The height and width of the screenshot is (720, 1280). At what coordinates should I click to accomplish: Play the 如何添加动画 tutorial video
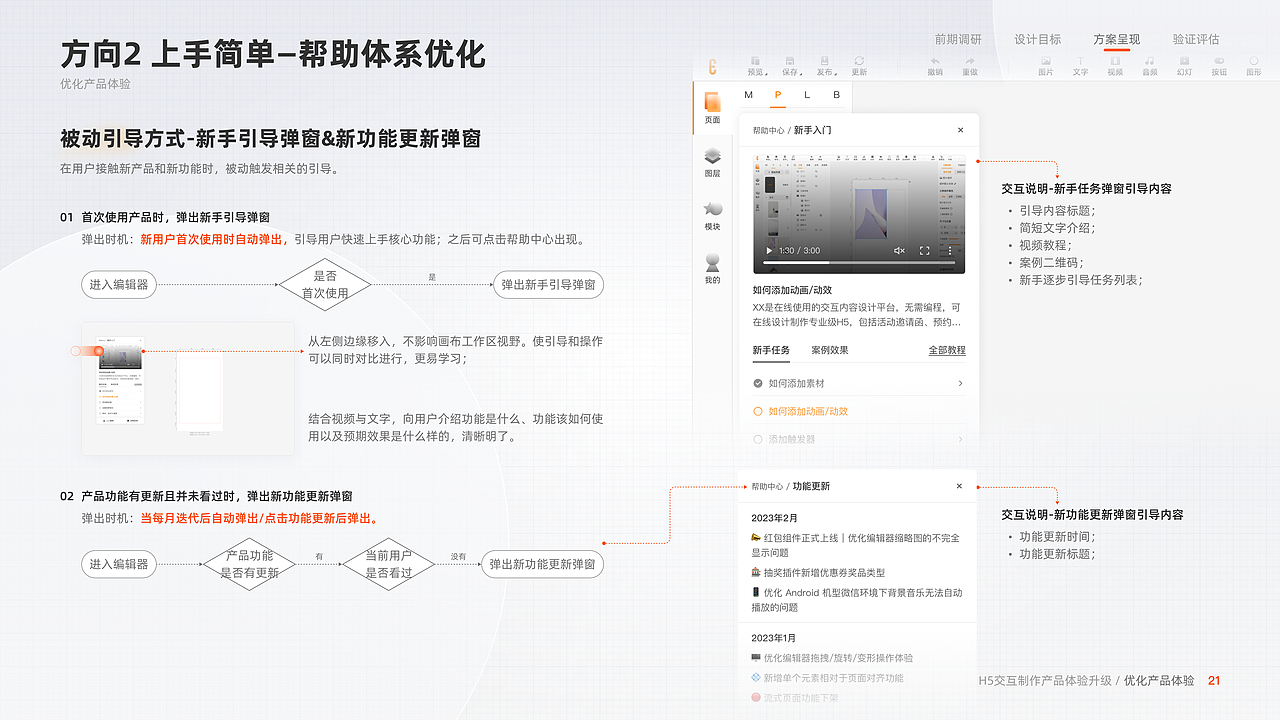pos(769,249)
